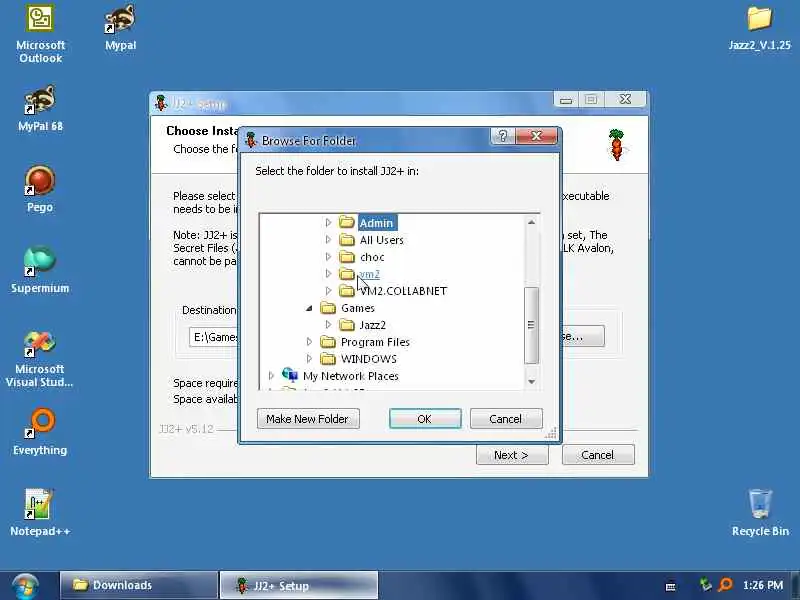Viewport: 800px width, 600px height.
Task: Expand the My Network Places node
Action: click(x=271, y=376)
